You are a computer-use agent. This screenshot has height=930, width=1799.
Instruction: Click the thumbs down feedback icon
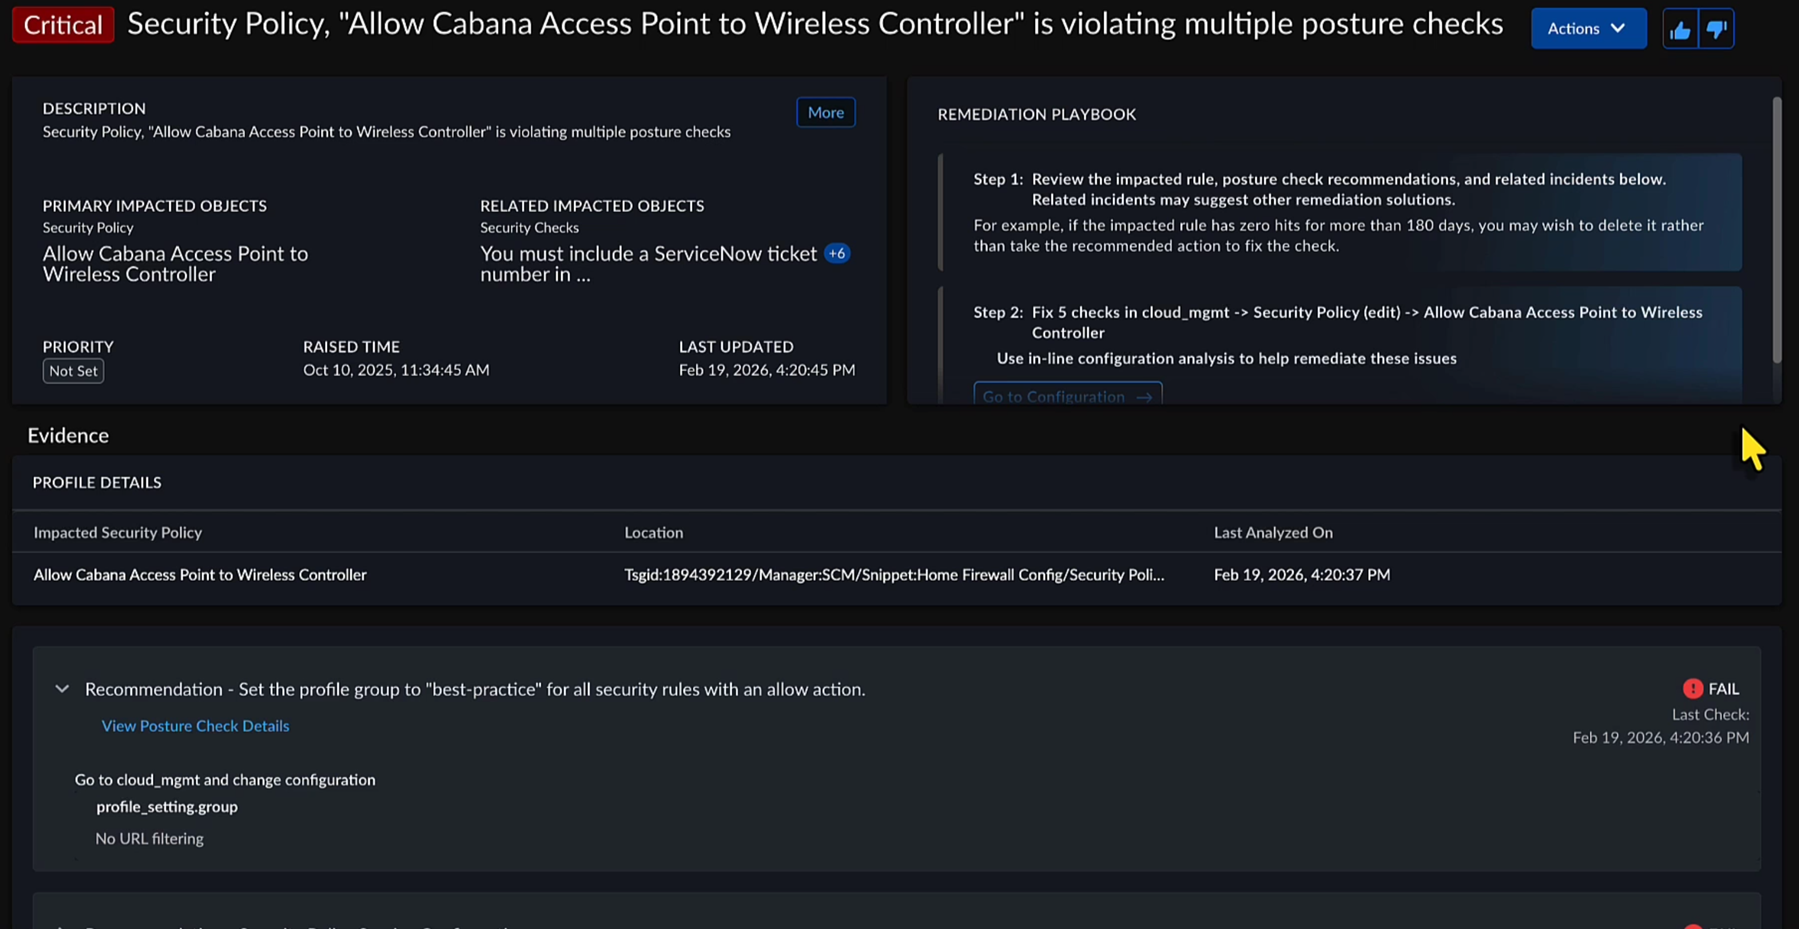click(1717, 30)
